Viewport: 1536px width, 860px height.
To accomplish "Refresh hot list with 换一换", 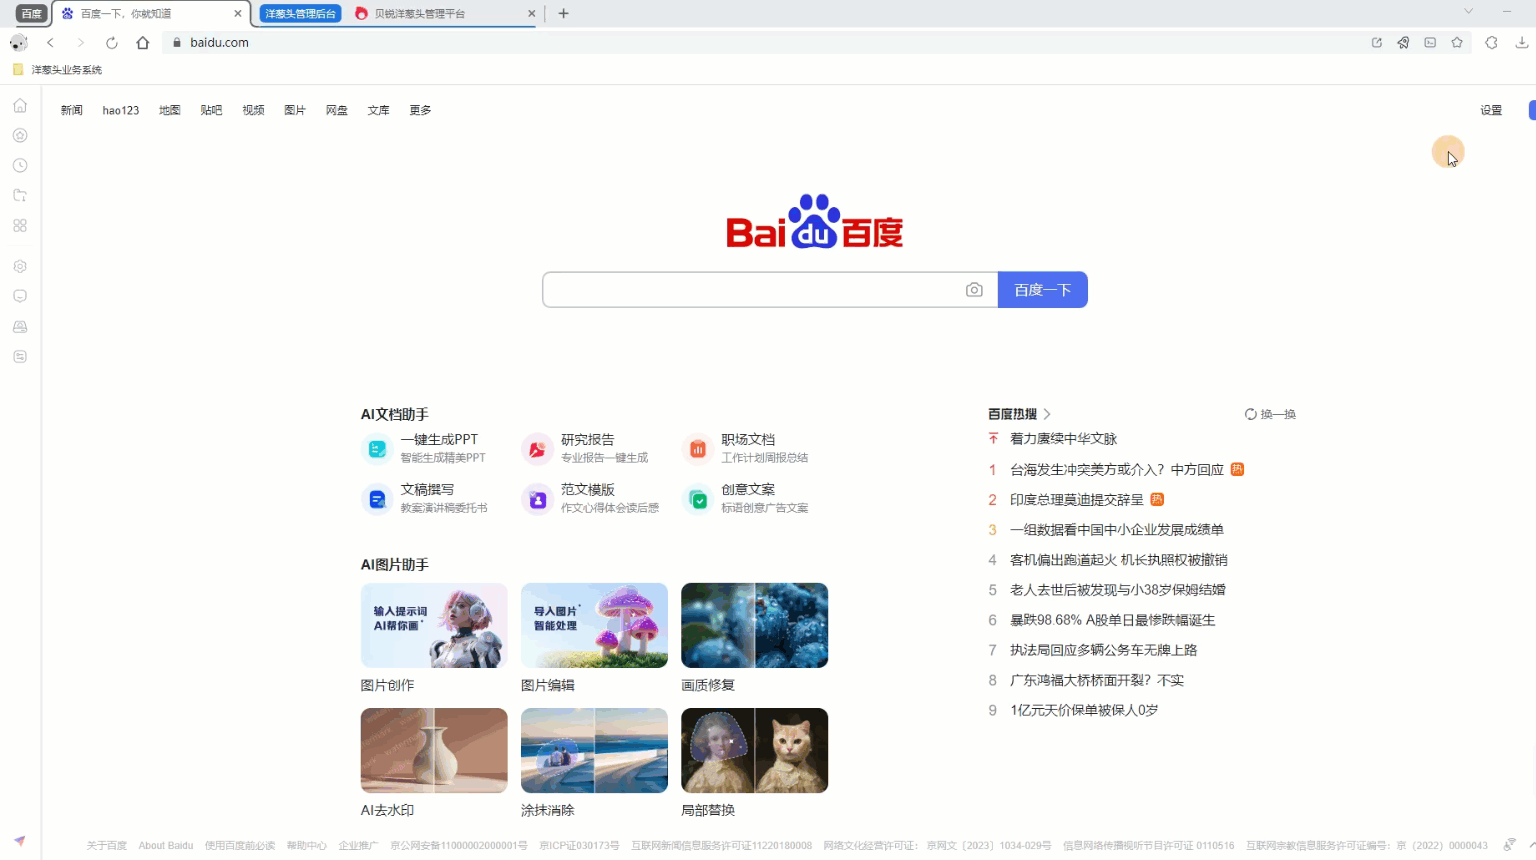I will pyautogui.click(x=1270, y=414).
